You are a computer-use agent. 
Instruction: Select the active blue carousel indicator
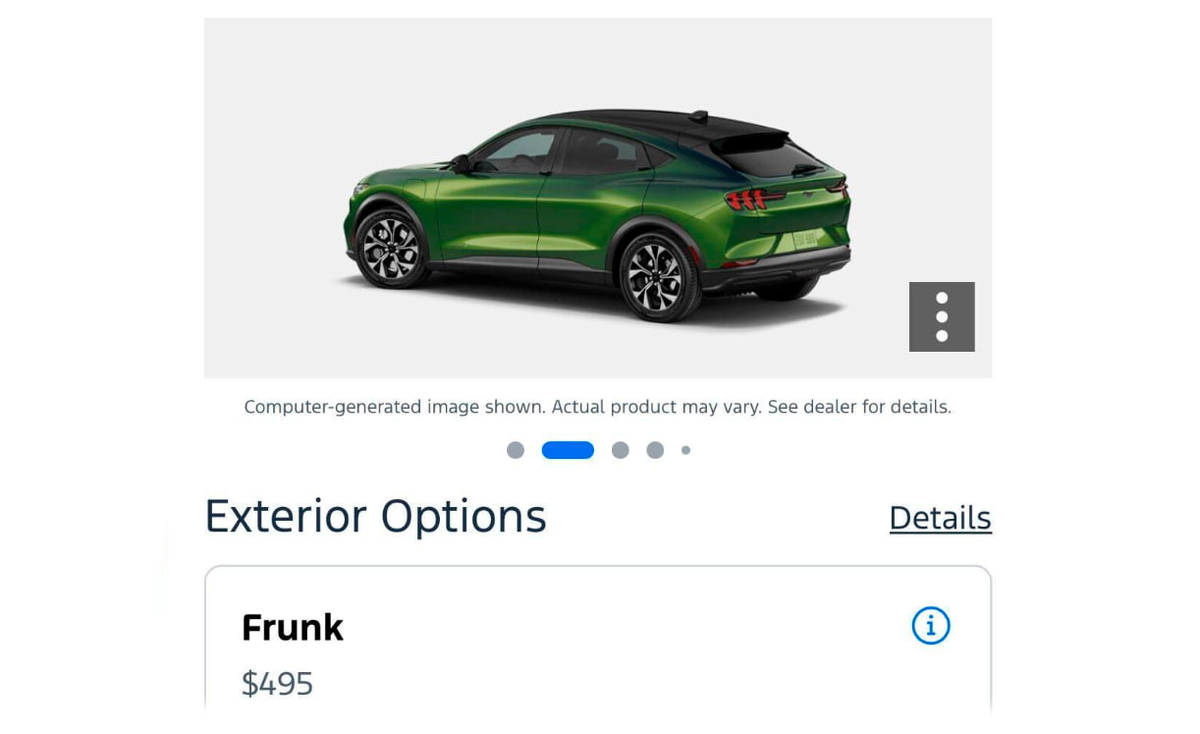(x=568, y=450)
